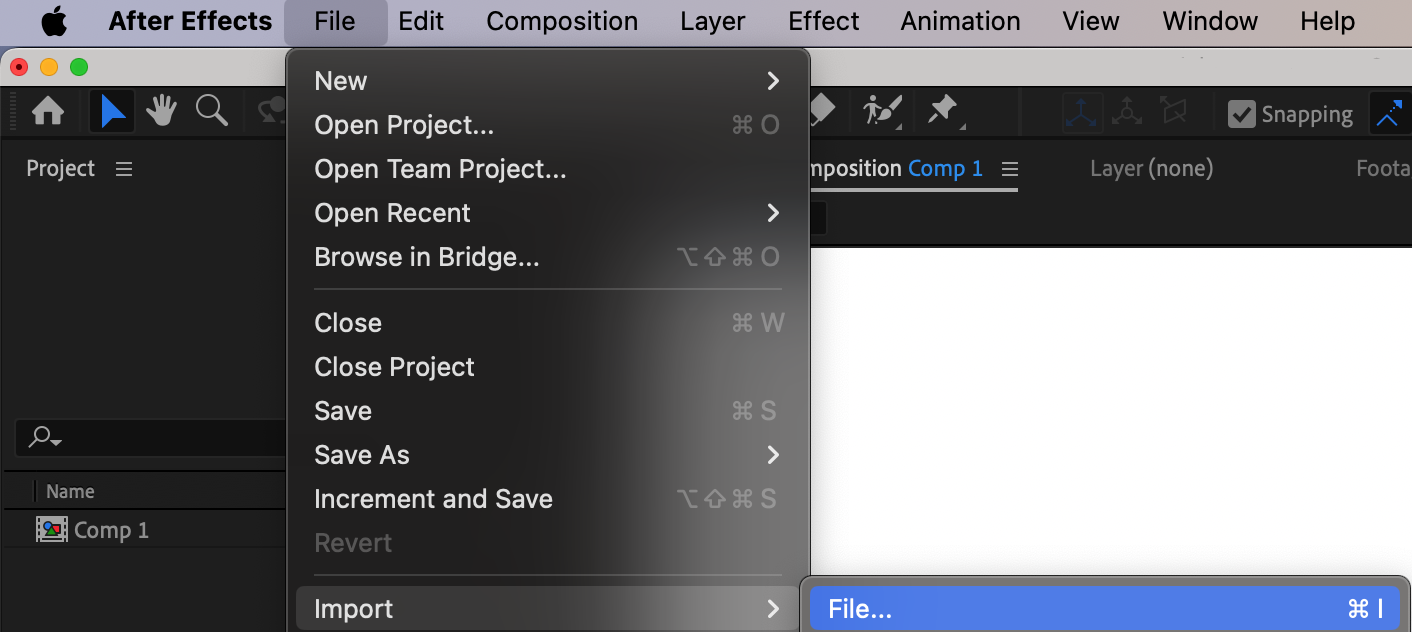Select the Zoom magnifier tool
Screen dimensions: 1412x632
coord(211,111)
